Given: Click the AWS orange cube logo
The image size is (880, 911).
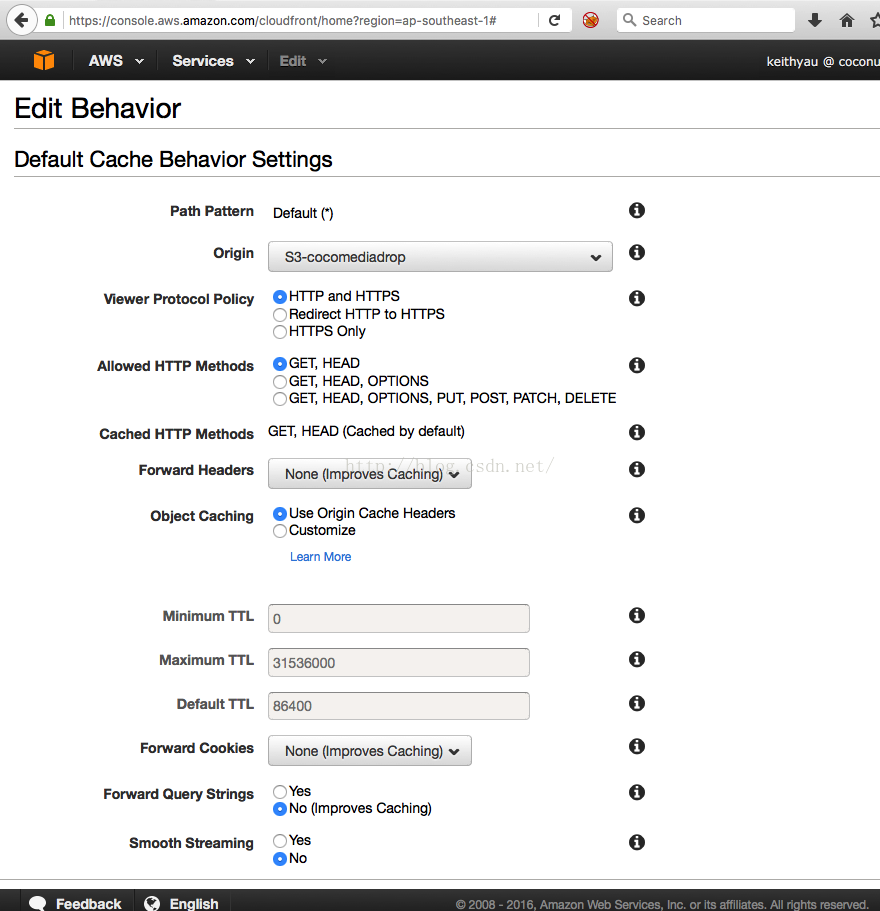Looking at the screenshot, I should click(x=43, y=61).
